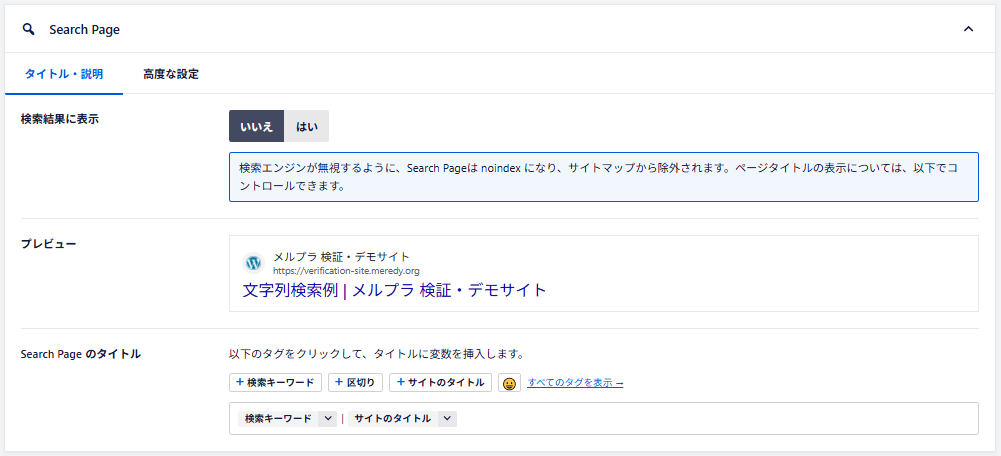The image size is (1001, 456).
Task: Click the preview URL verification-site.meredy.org
Action: pyautogui.click(x=346, y=271)
